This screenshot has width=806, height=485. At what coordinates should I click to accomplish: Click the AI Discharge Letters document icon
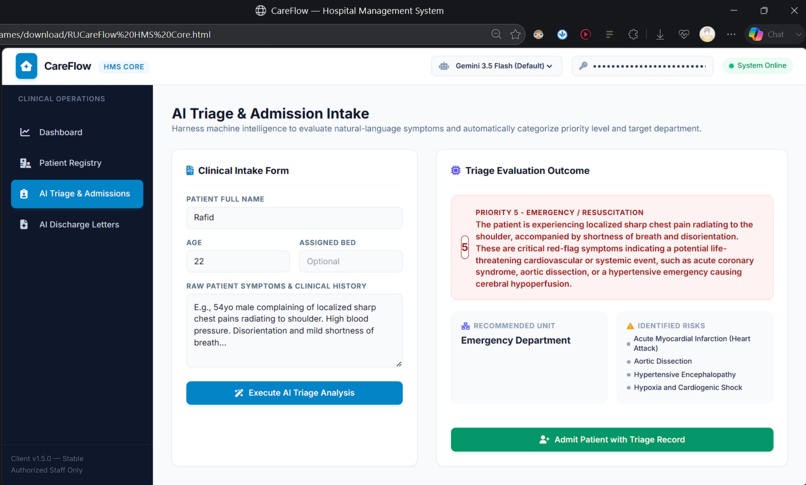coord(24,225)
